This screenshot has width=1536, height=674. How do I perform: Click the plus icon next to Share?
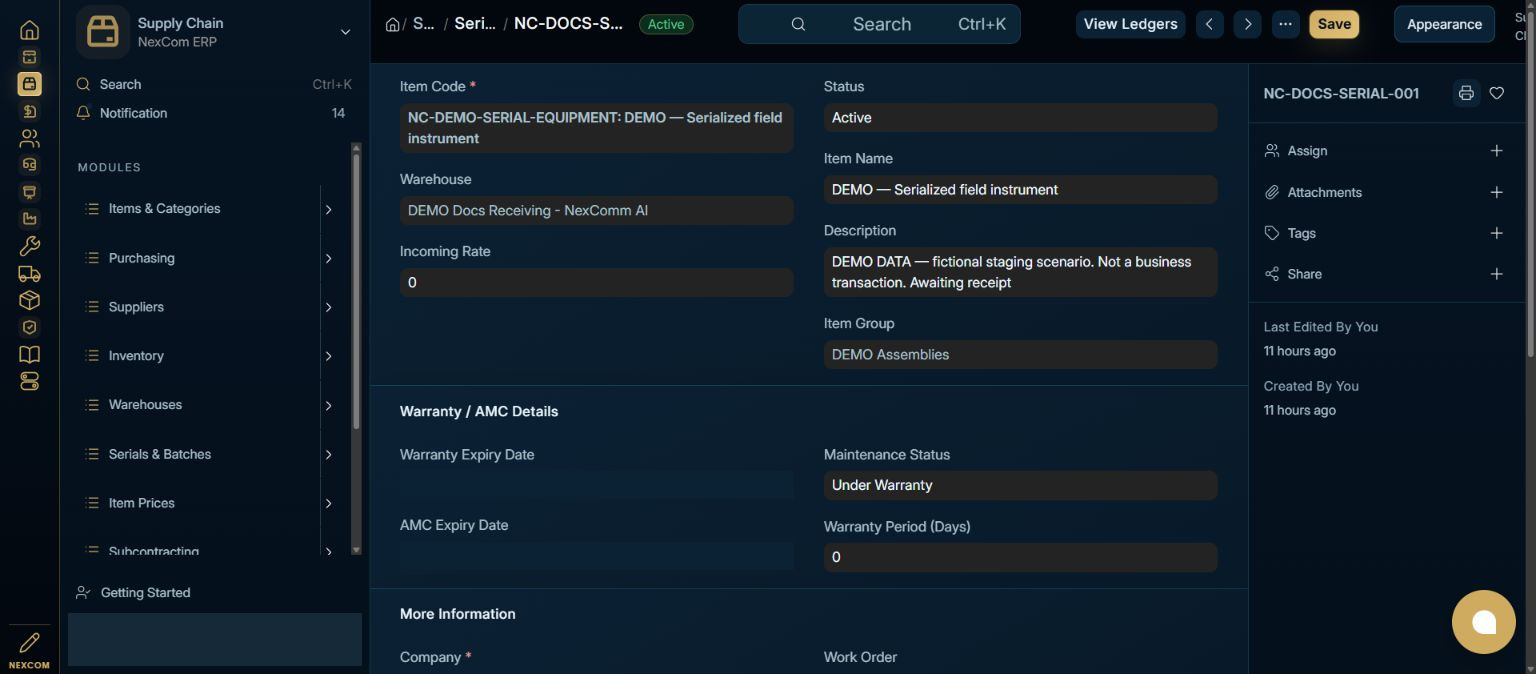coord(1497,274)
